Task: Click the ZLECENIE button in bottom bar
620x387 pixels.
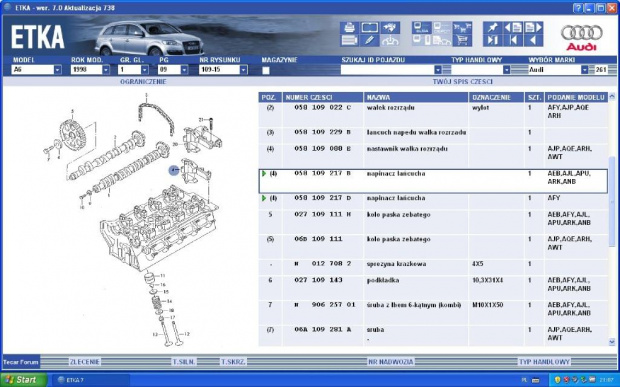Action: click(85, 362)
